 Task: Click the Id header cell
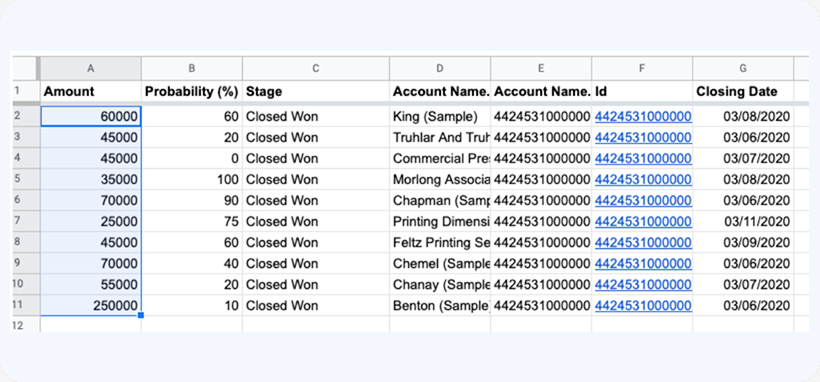(x=642, y=91)
